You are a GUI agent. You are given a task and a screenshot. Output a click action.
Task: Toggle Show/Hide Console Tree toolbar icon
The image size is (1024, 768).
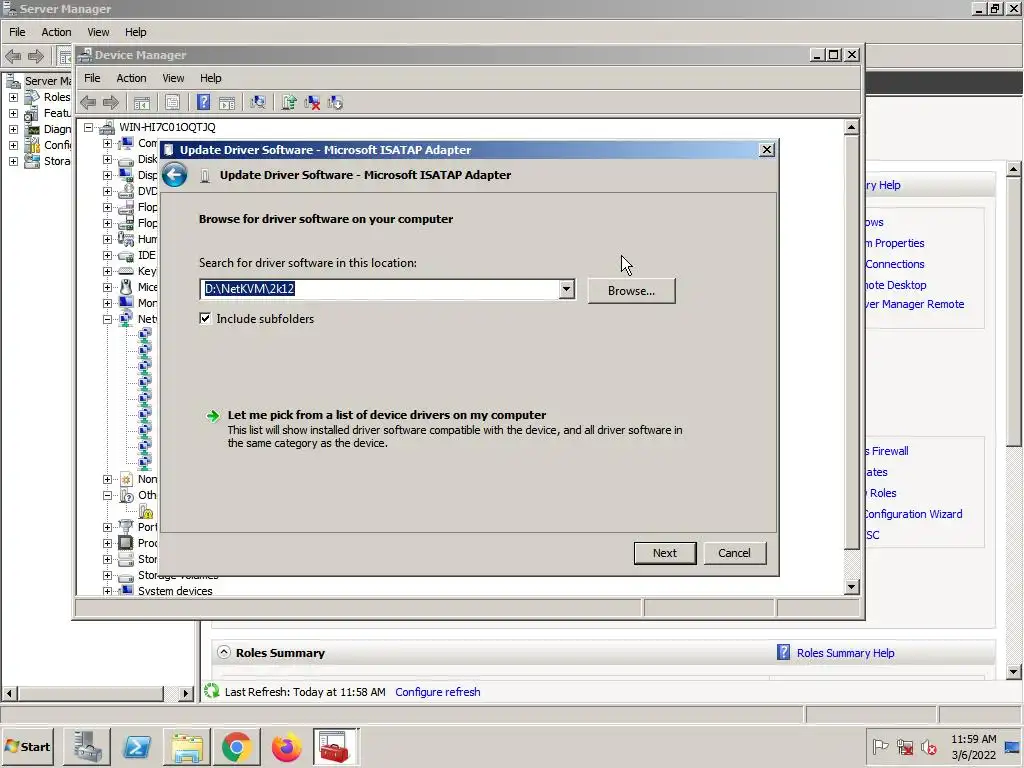(142, 103)
